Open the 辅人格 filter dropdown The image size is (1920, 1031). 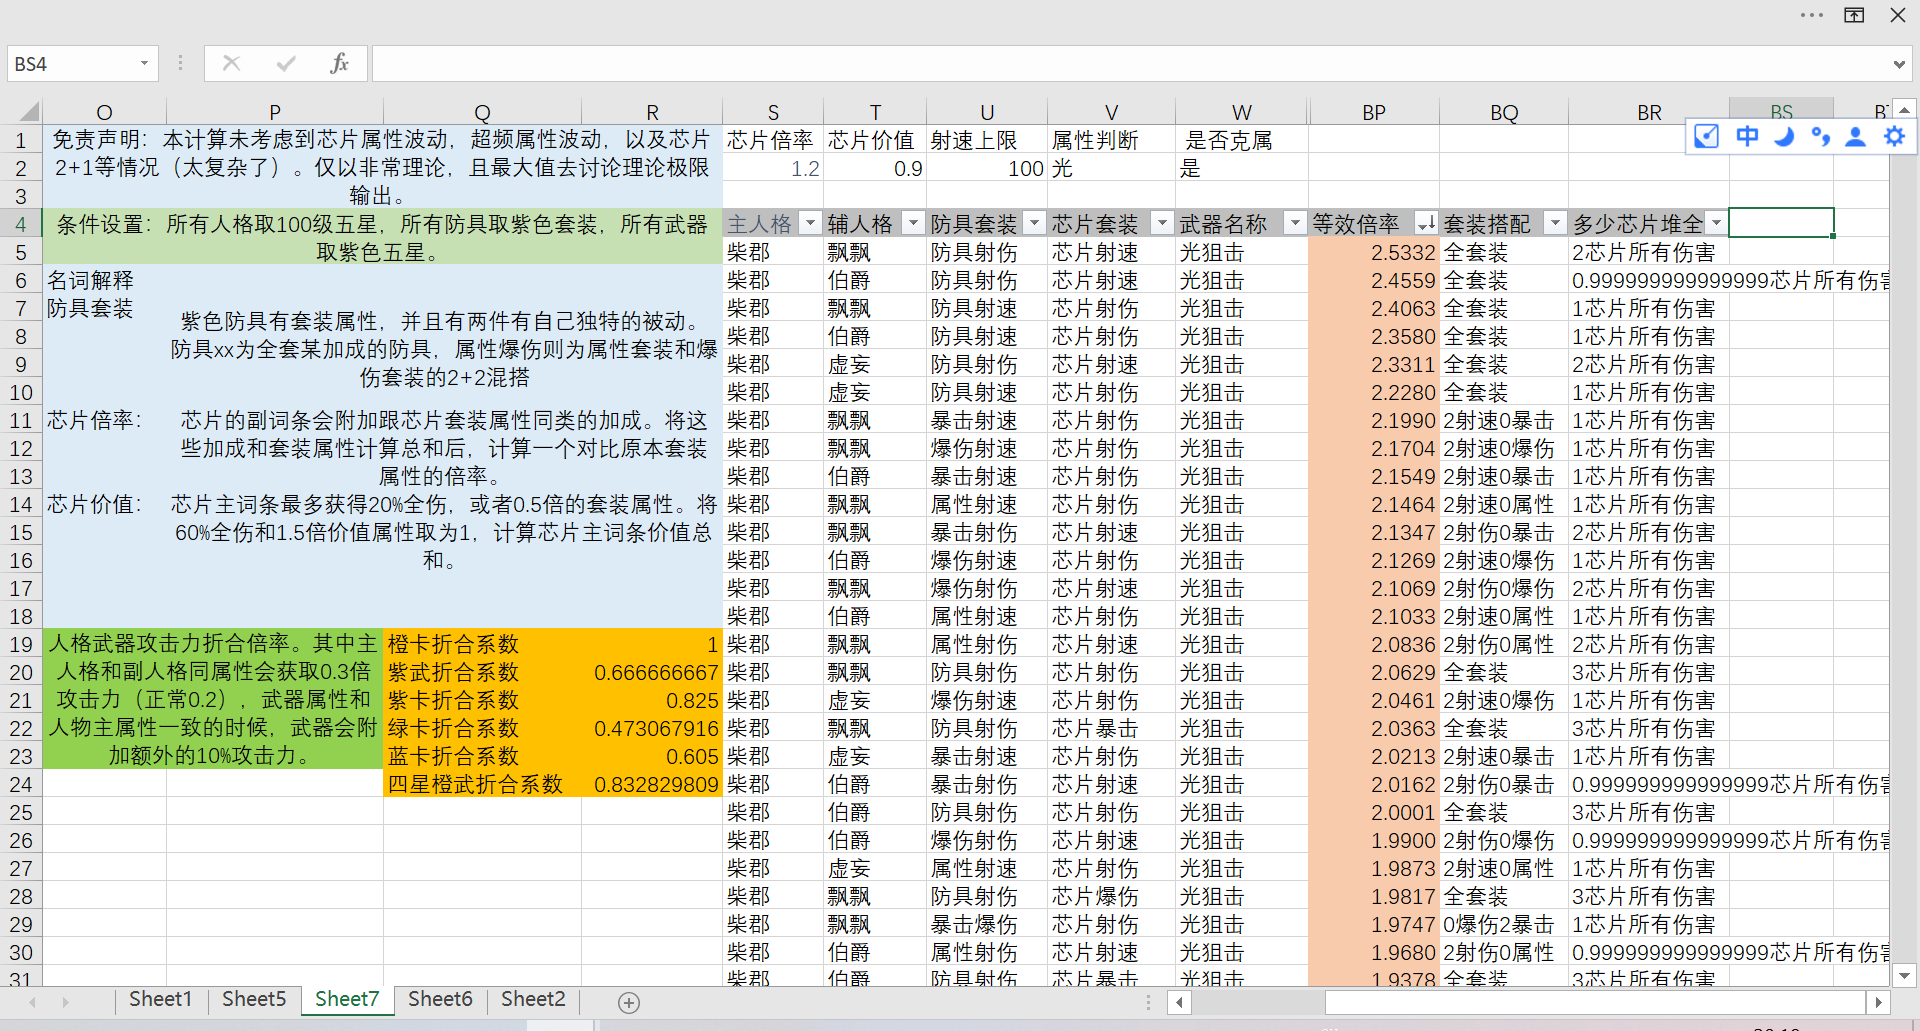913,223
